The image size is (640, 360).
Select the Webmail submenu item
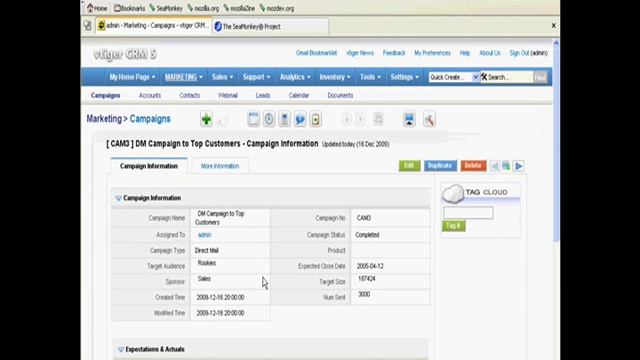click(227, 96)
